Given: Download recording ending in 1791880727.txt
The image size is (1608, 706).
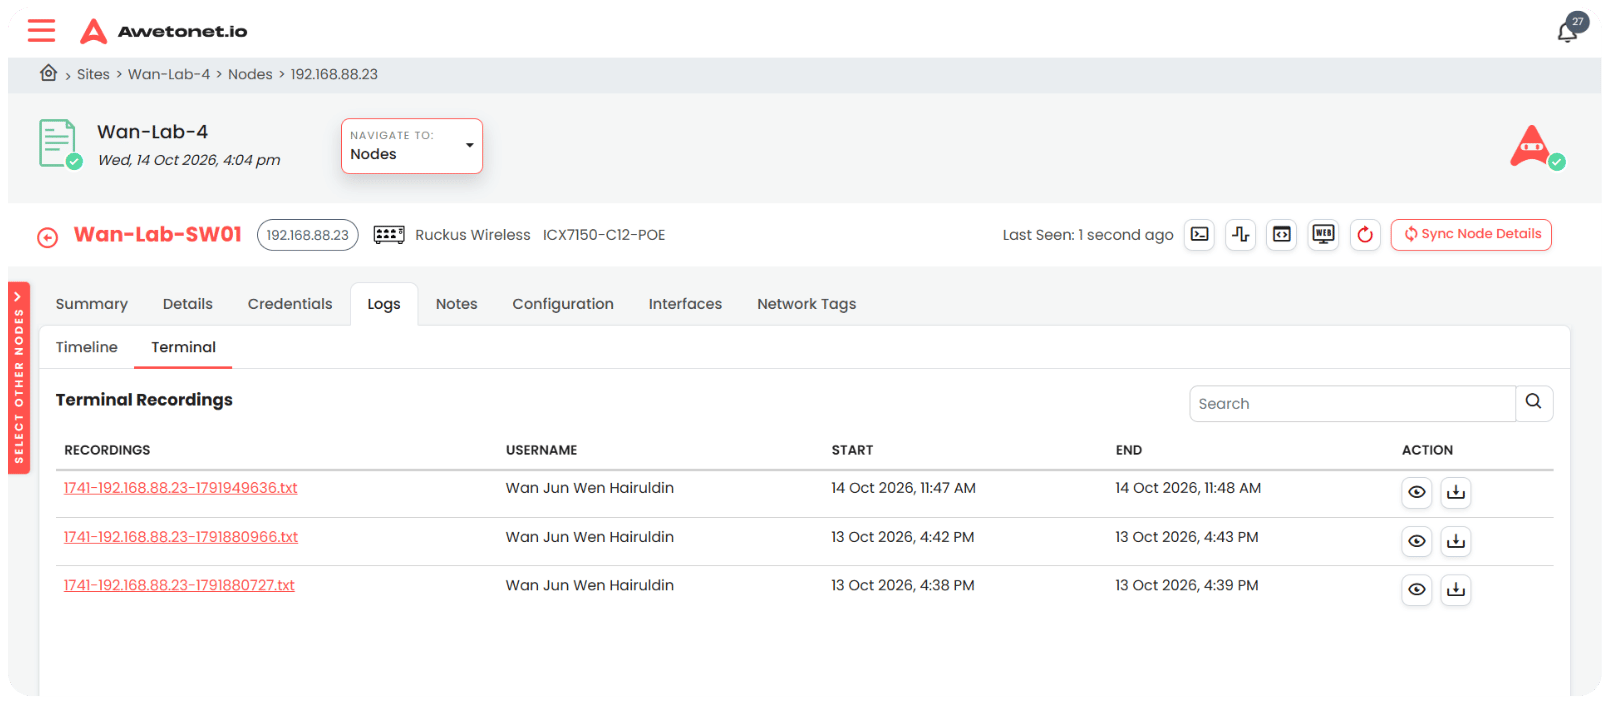Looking at the screenshot, I should point(1456,590).
